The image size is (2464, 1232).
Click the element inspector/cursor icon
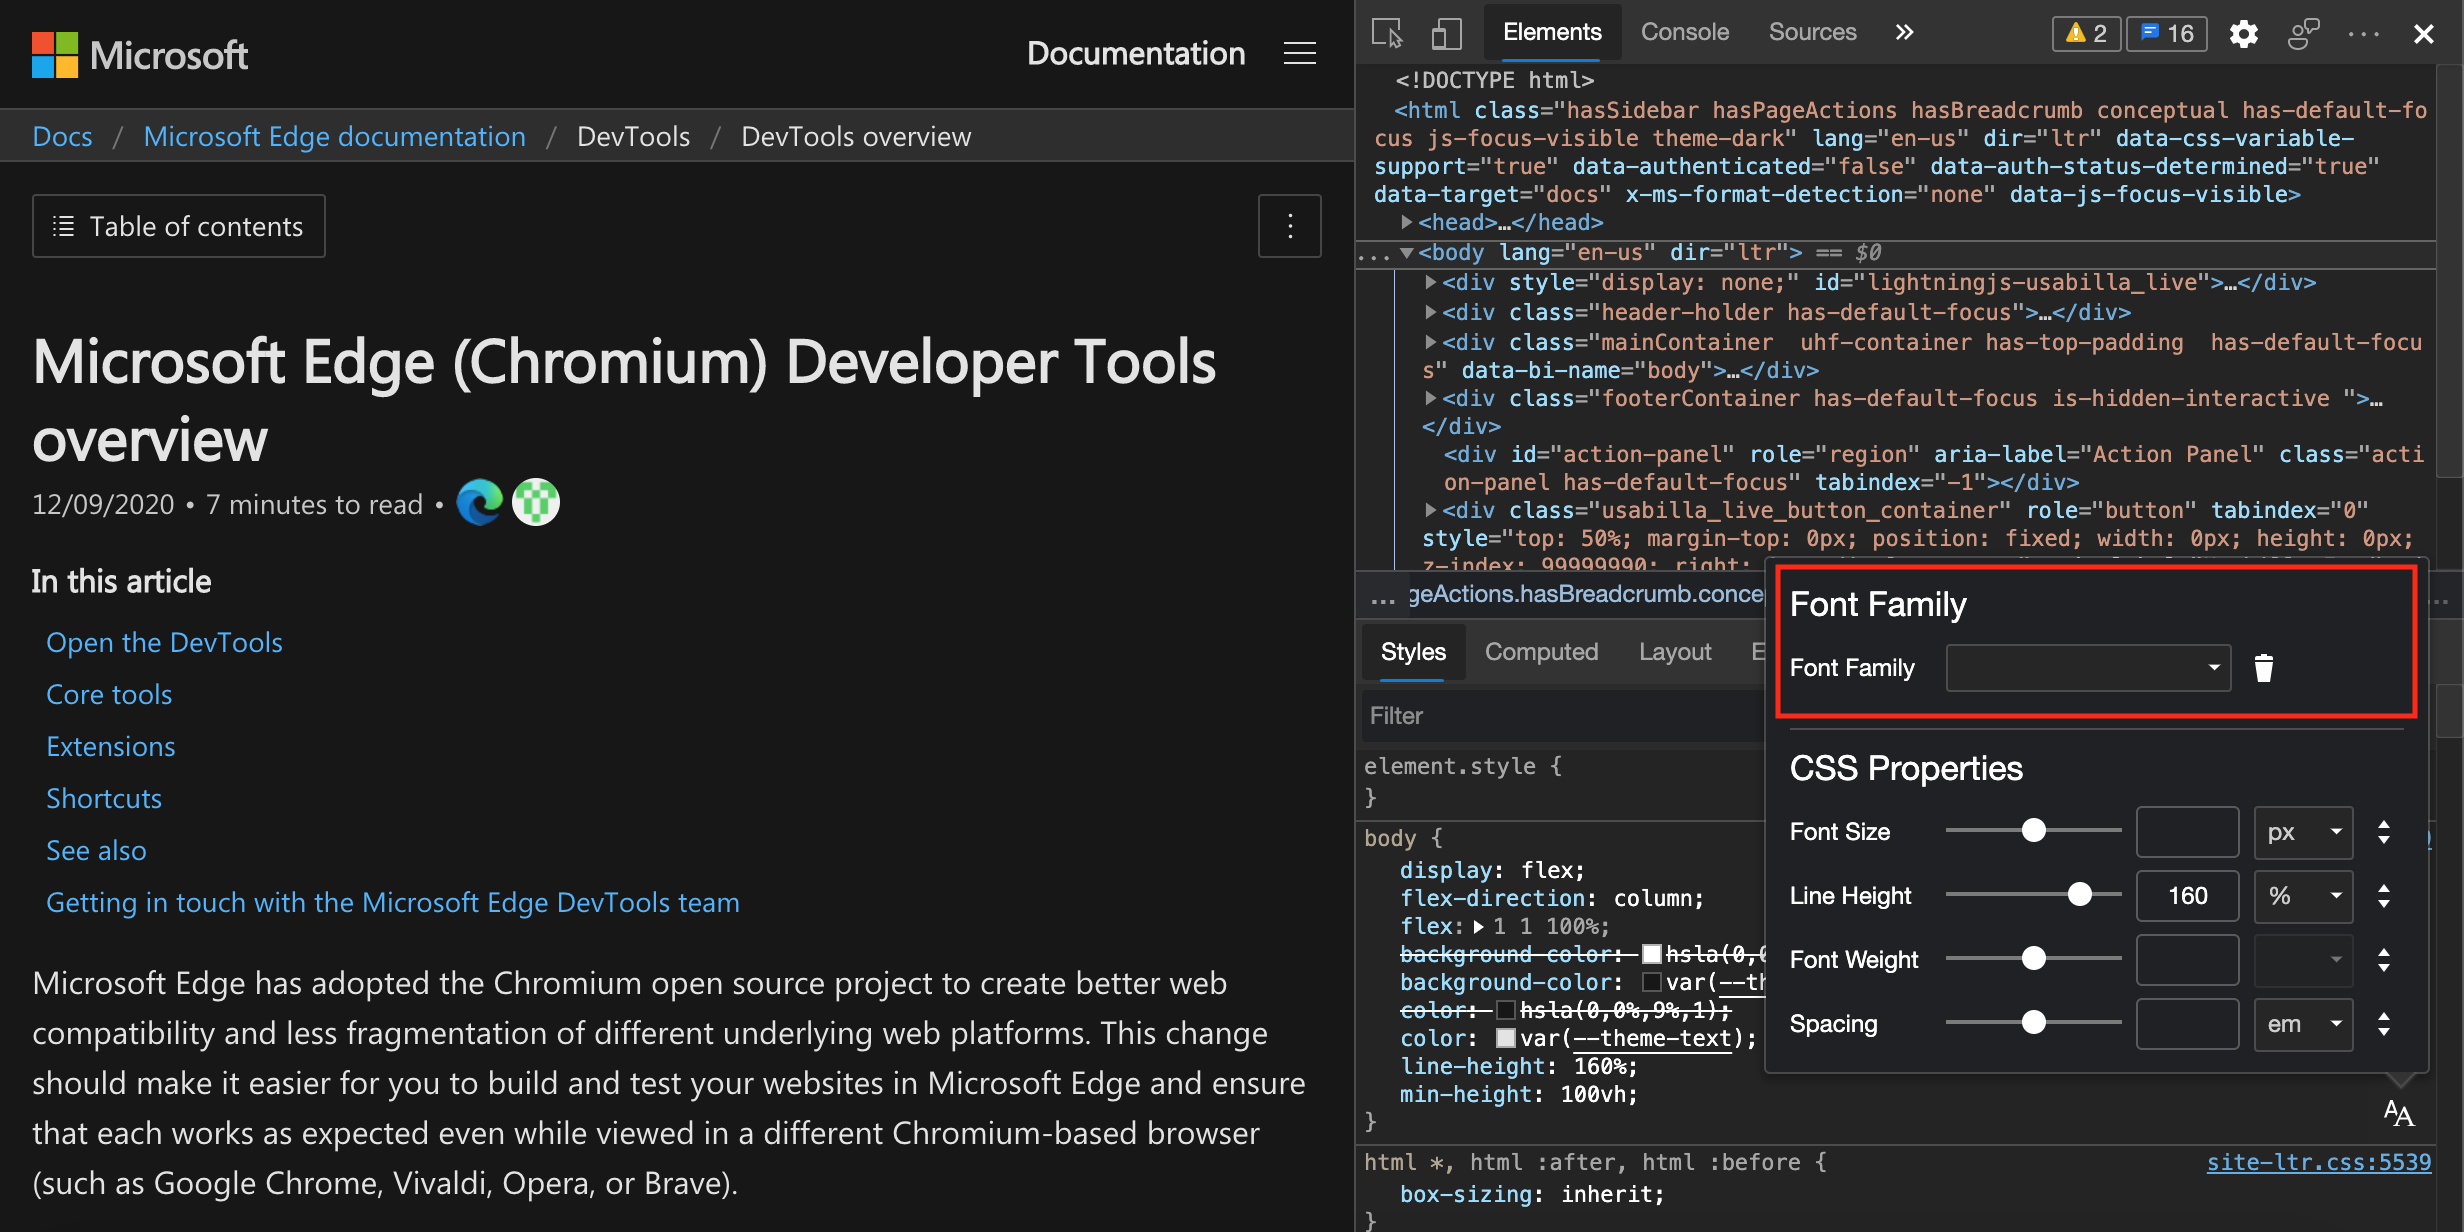click(1389, 30)
